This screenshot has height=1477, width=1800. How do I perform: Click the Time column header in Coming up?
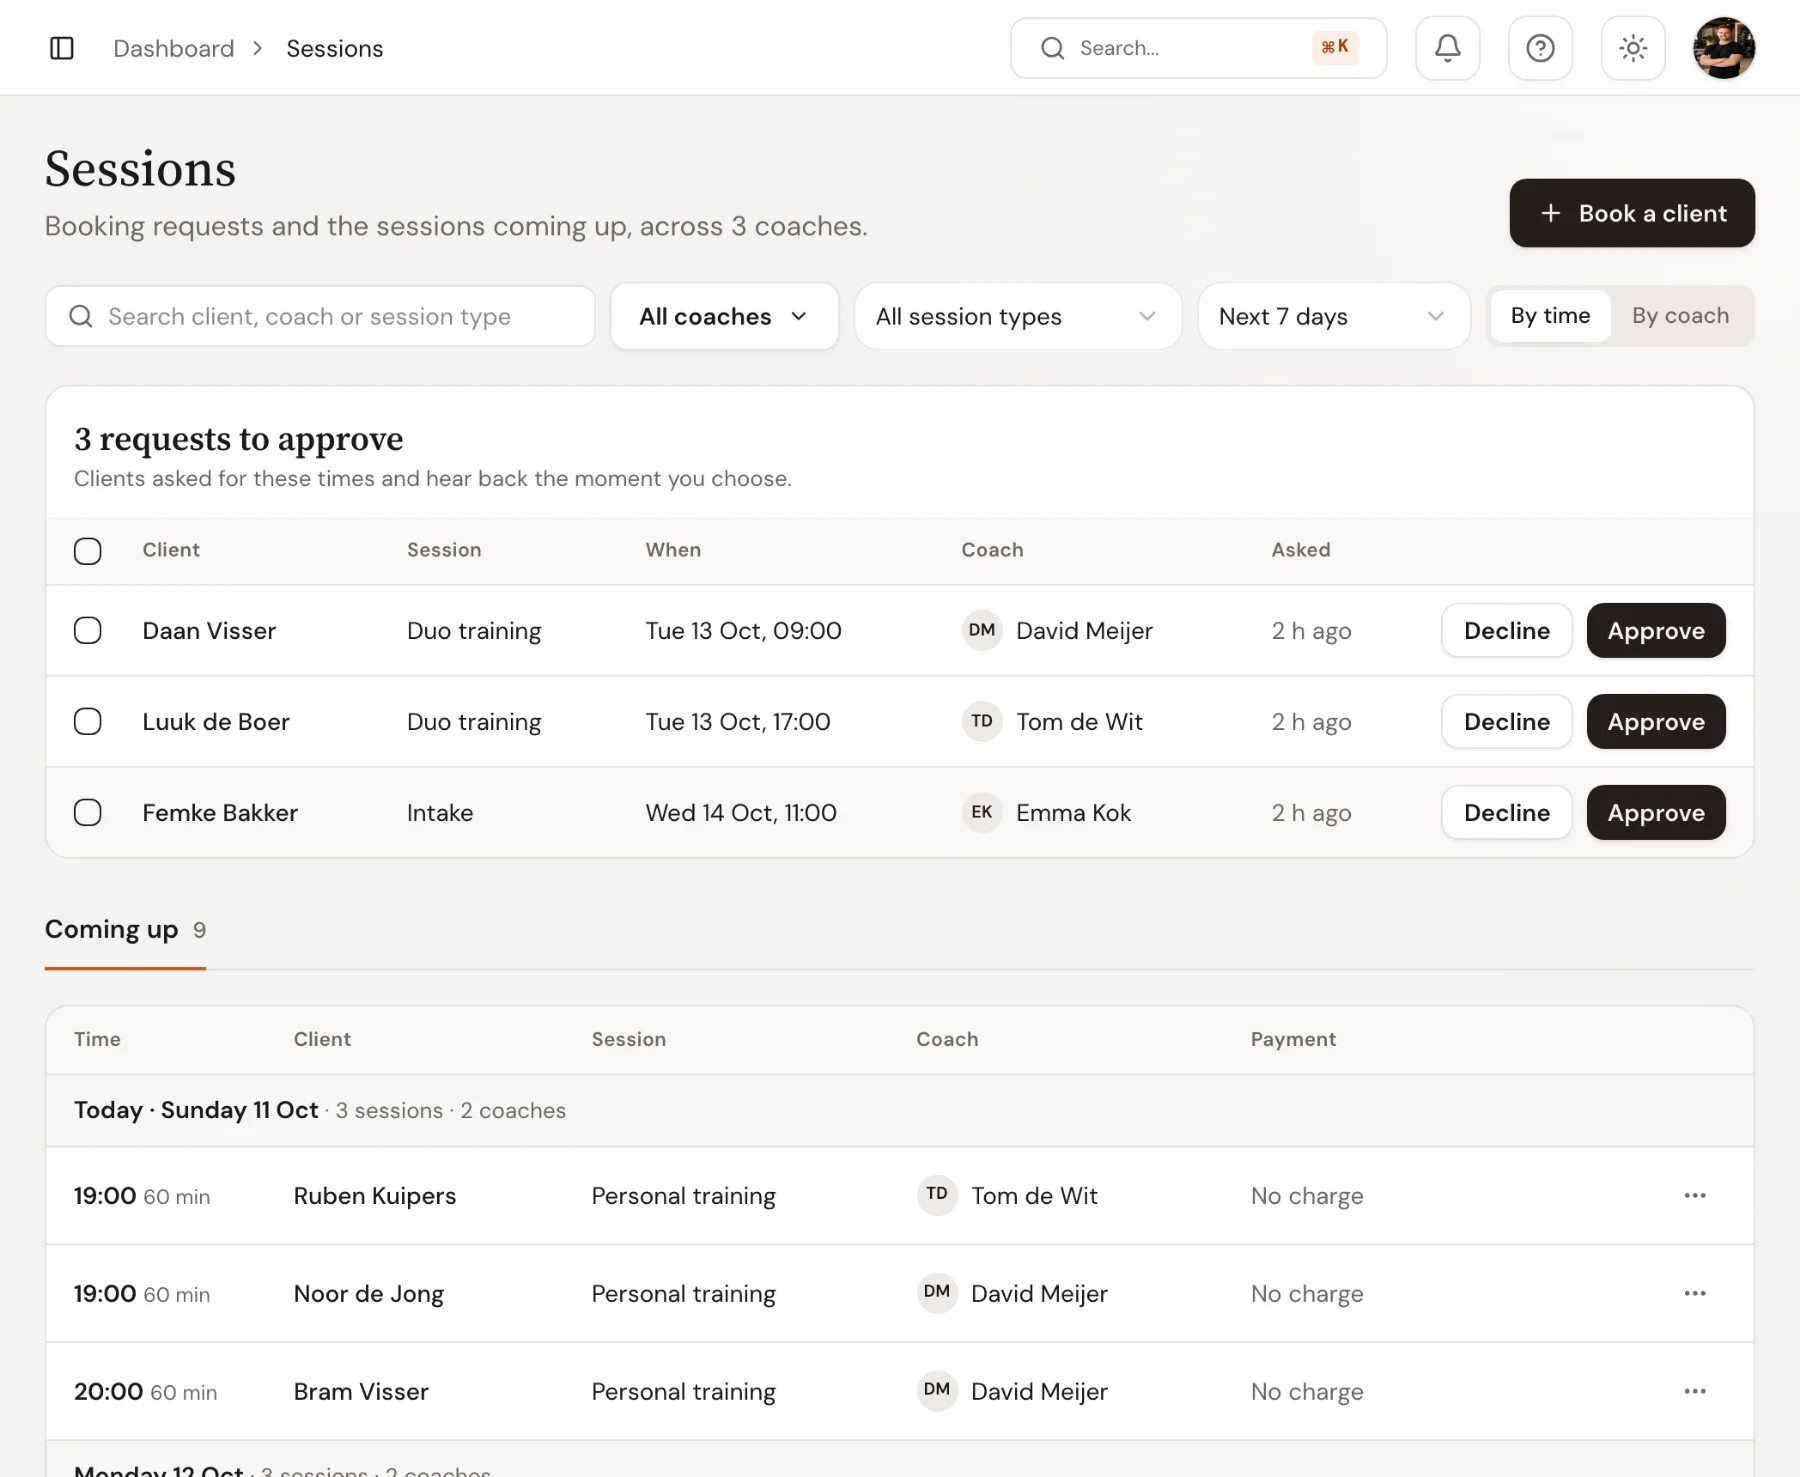(x=97, y=1040)
